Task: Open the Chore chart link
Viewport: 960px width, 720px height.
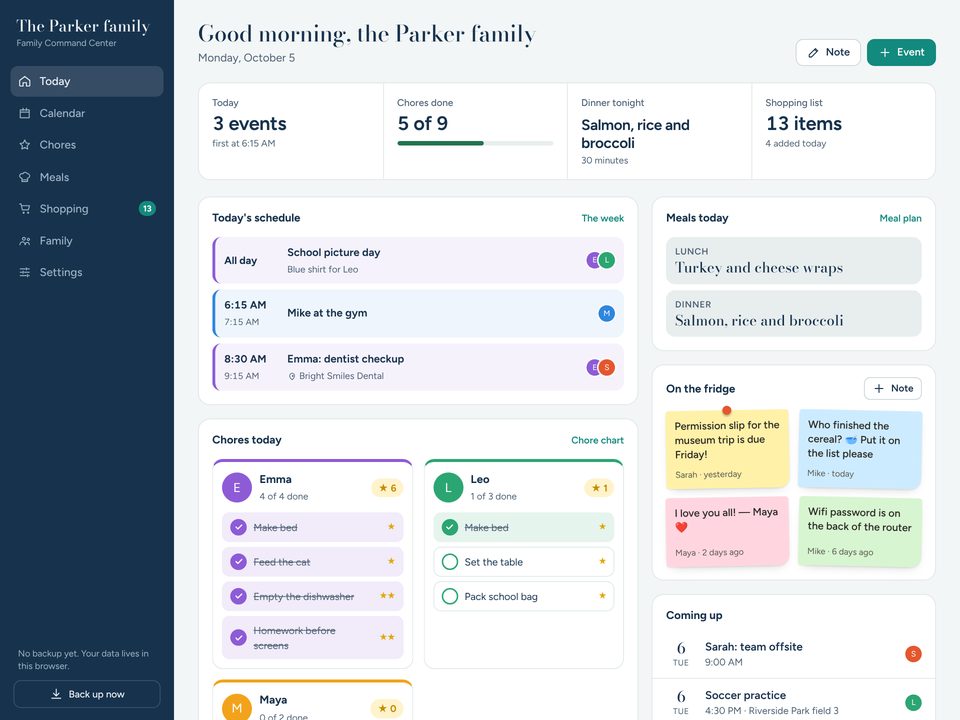Action: pos(597,440)
